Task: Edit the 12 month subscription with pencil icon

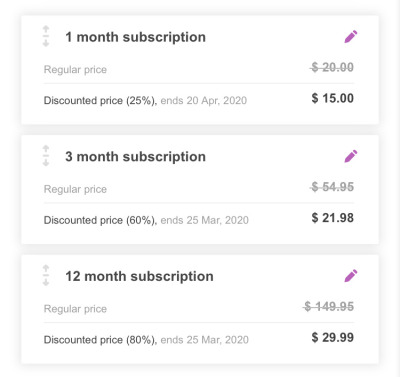Action: point(351,276)
